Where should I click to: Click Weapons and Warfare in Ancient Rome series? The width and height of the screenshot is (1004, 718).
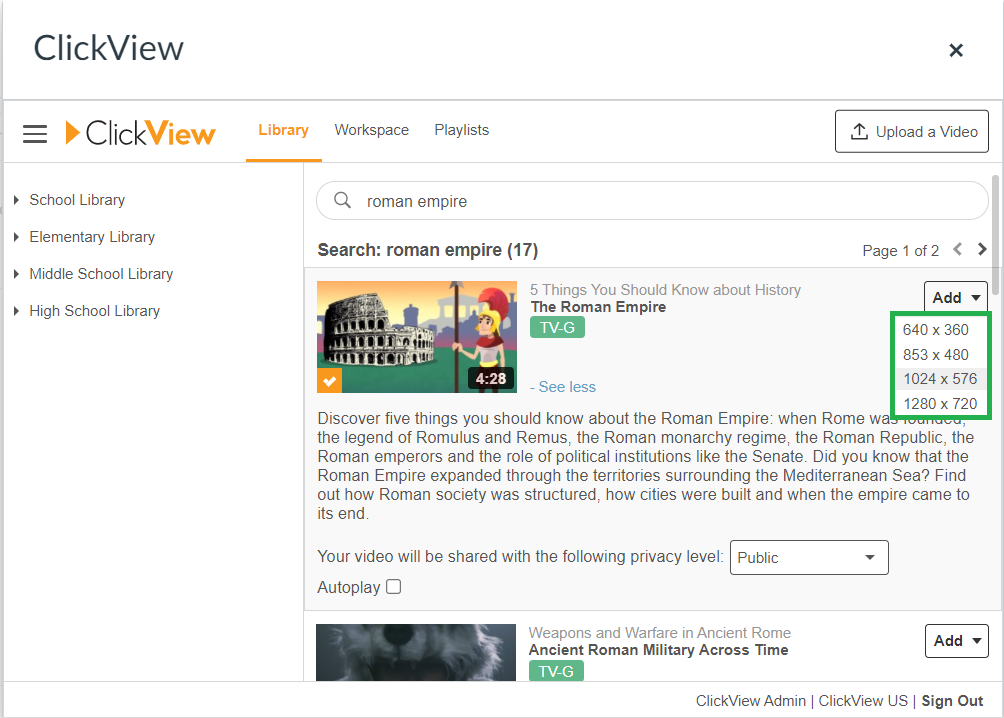pos(660,633)
